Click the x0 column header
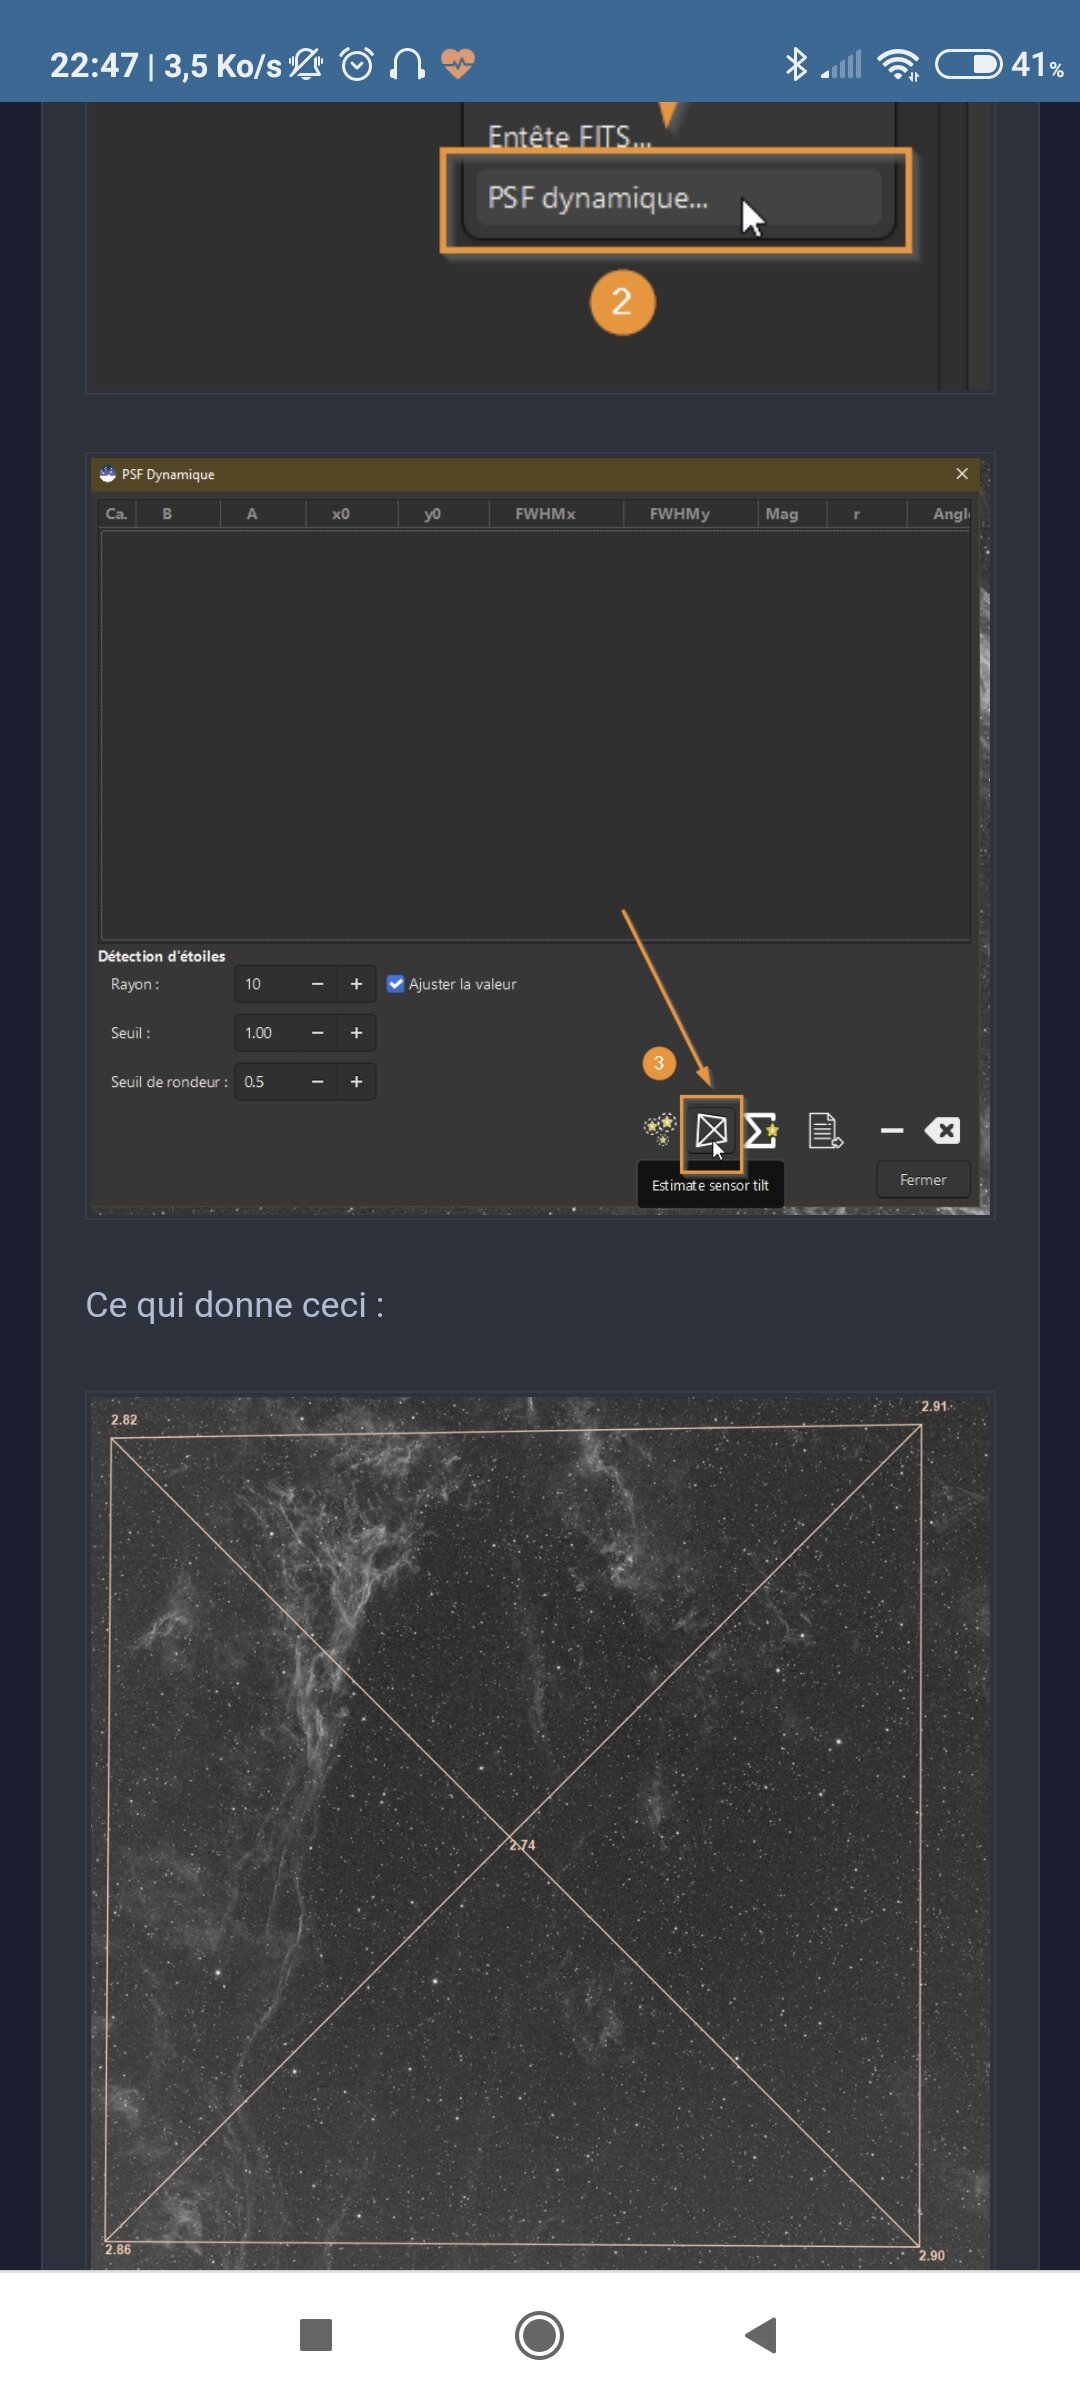 (351, 514)
